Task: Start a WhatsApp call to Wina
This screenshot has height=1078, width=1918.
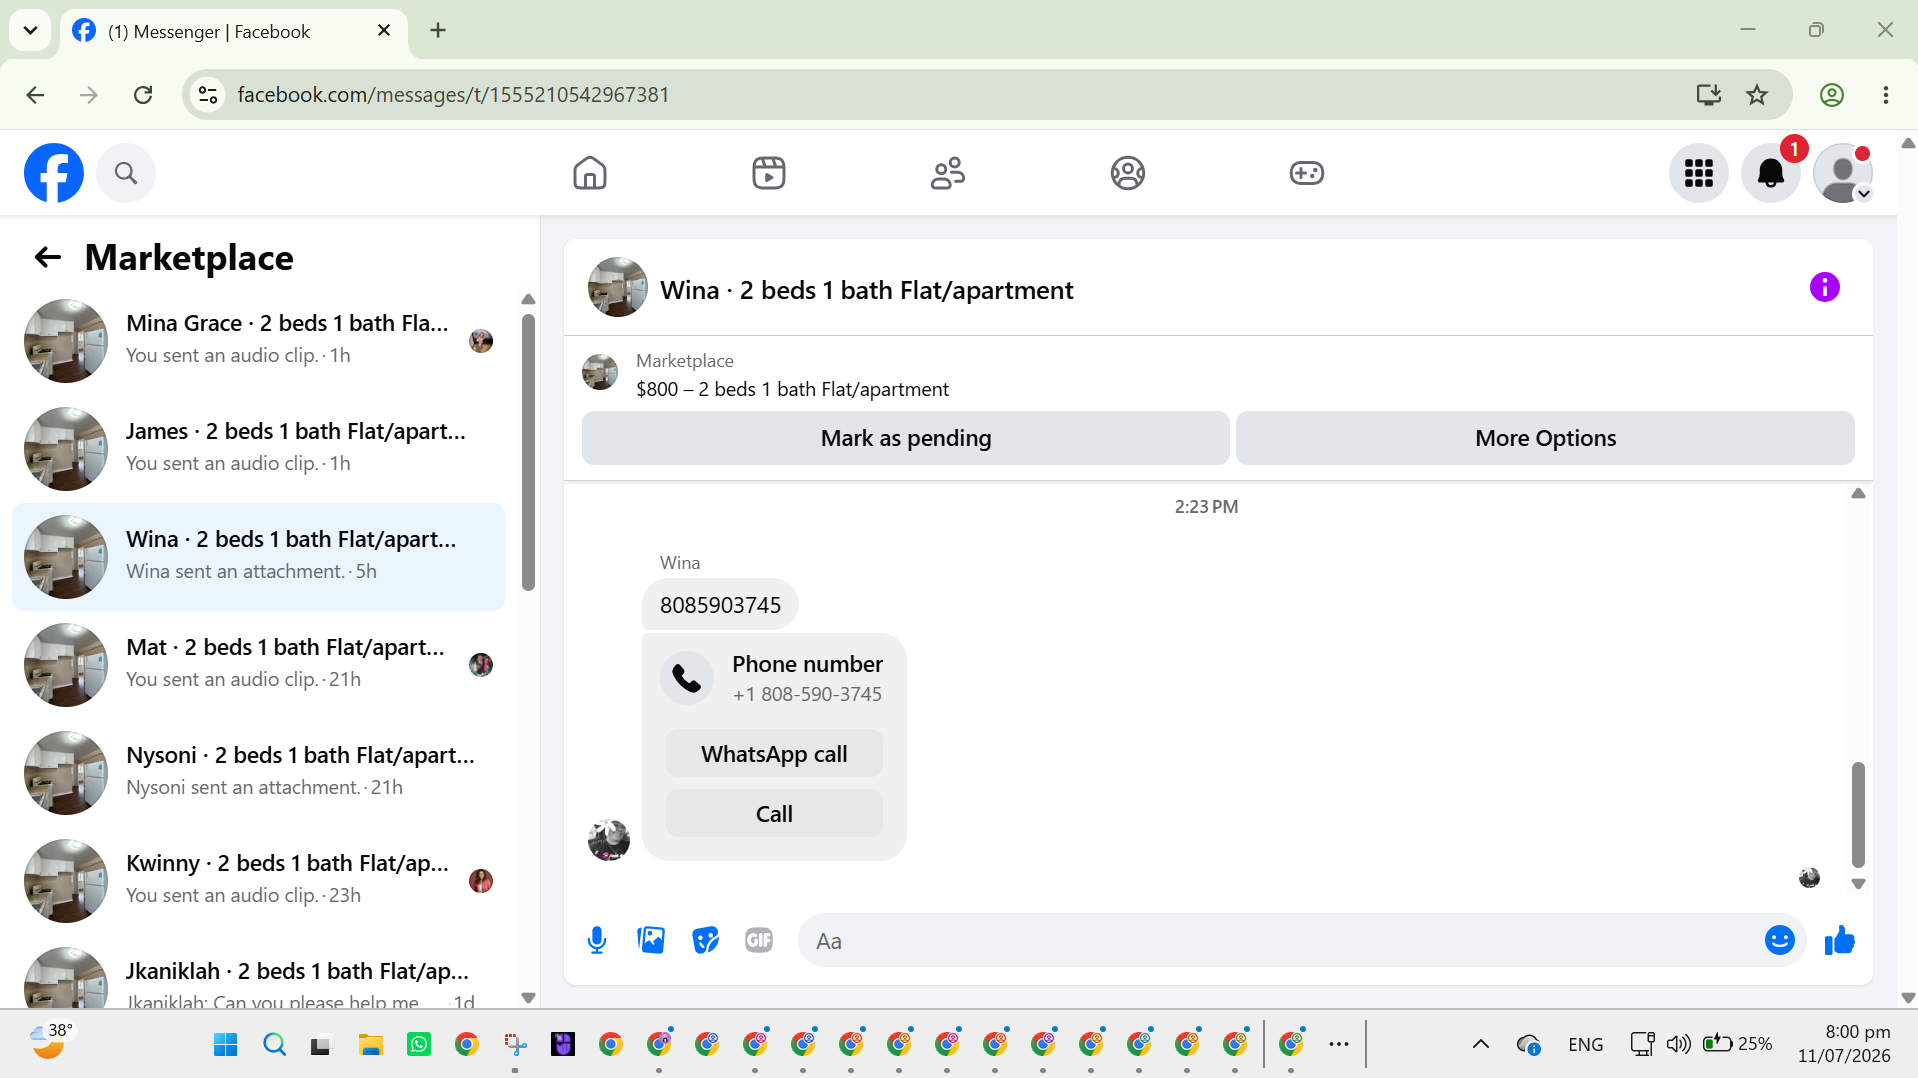Action: 774,754
